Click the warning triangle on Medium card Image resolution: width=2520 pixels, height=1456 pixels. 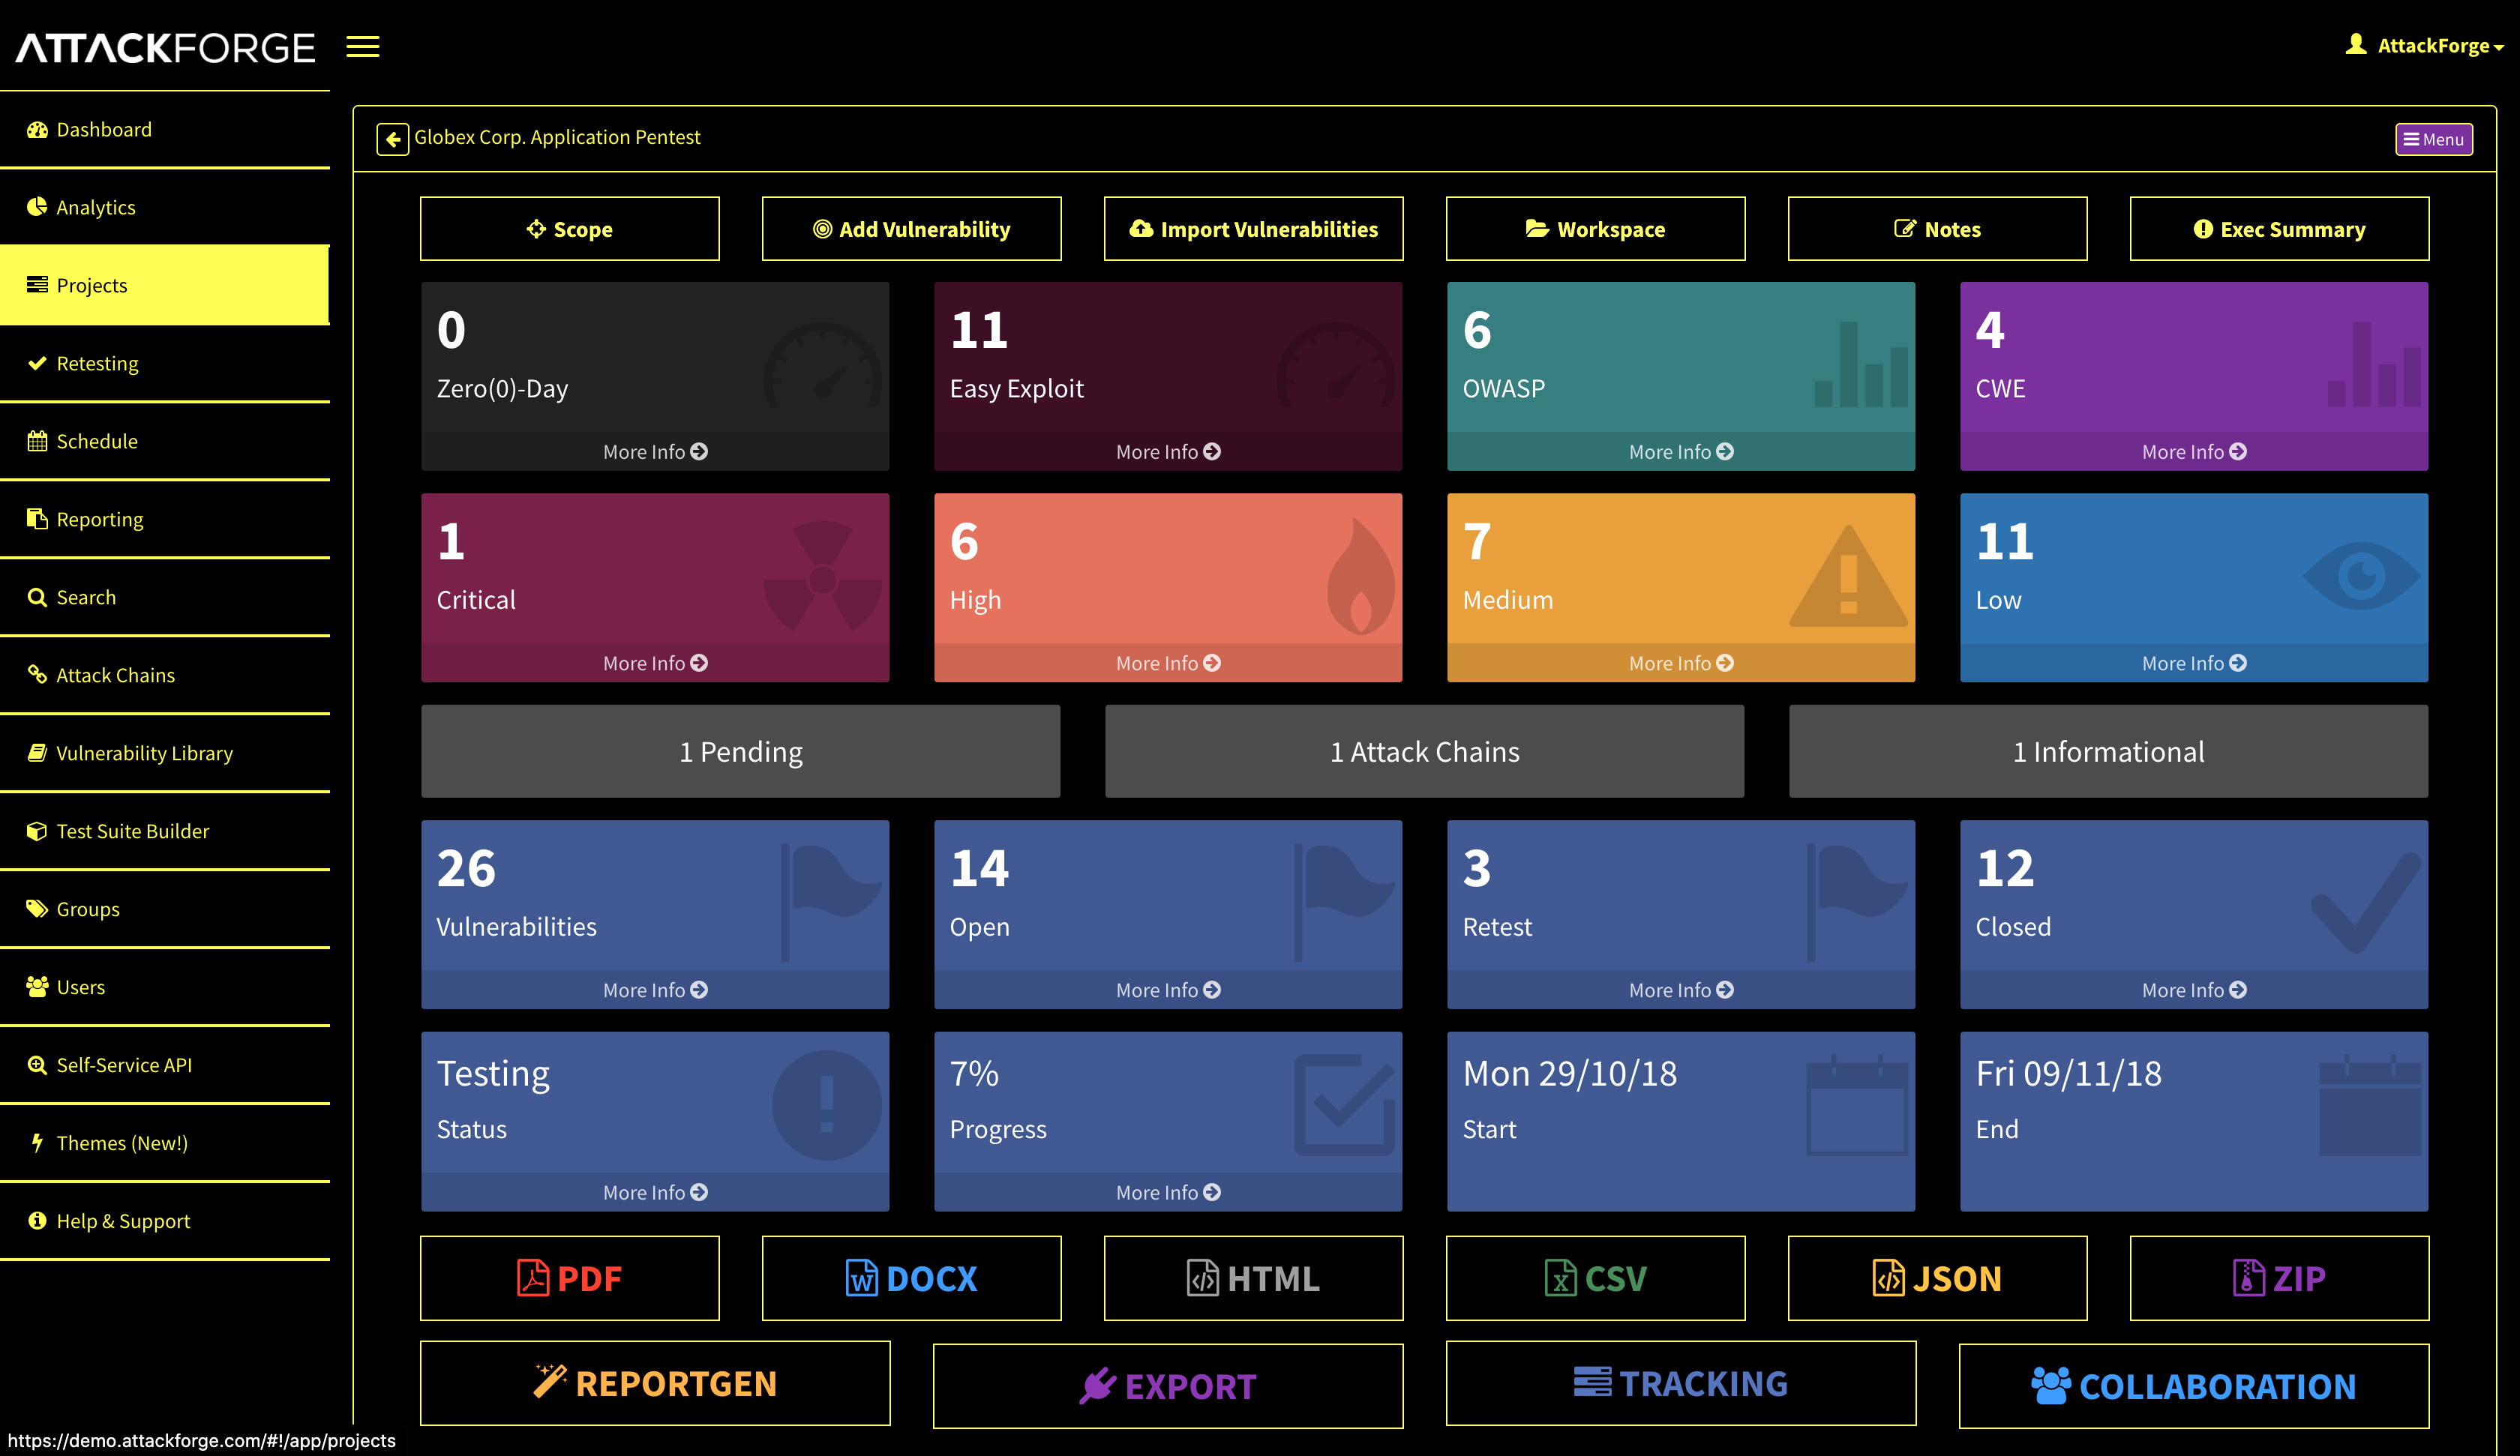click(x=1848, y=577)
